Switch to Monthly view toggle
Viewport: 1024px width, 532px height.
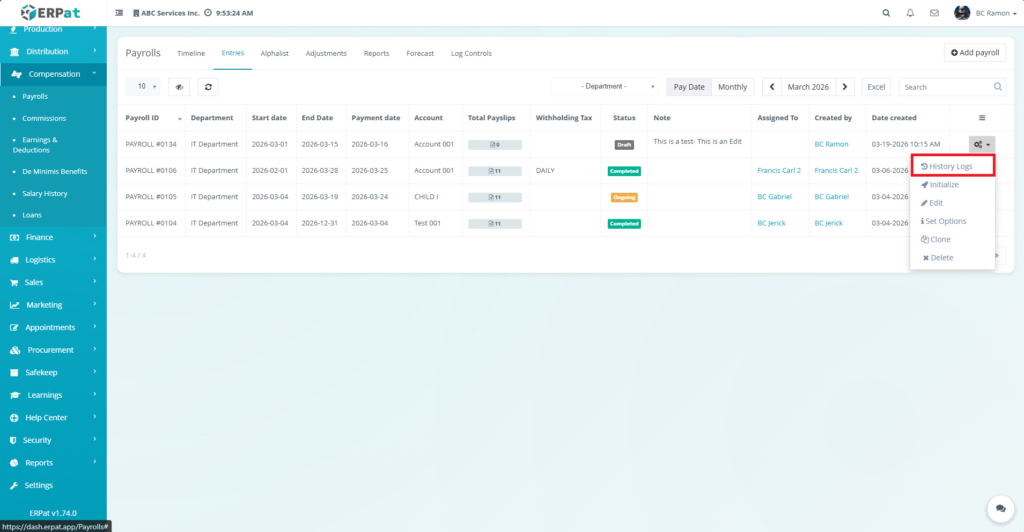pos(732,87)
